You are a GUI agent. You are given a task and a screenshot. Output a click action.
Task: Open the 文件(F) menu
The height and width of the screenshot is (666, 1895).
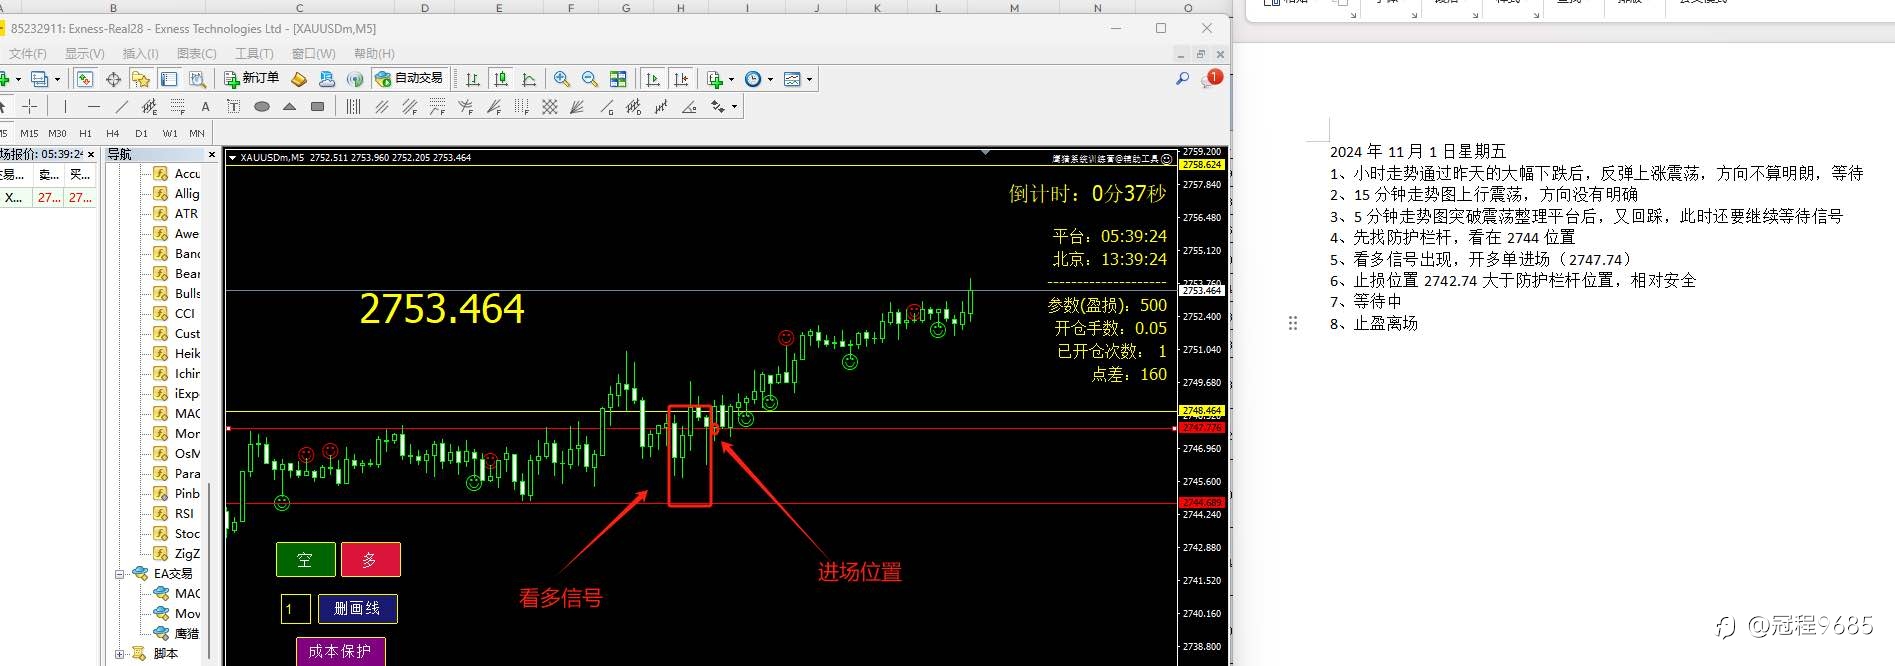(27, 53)
